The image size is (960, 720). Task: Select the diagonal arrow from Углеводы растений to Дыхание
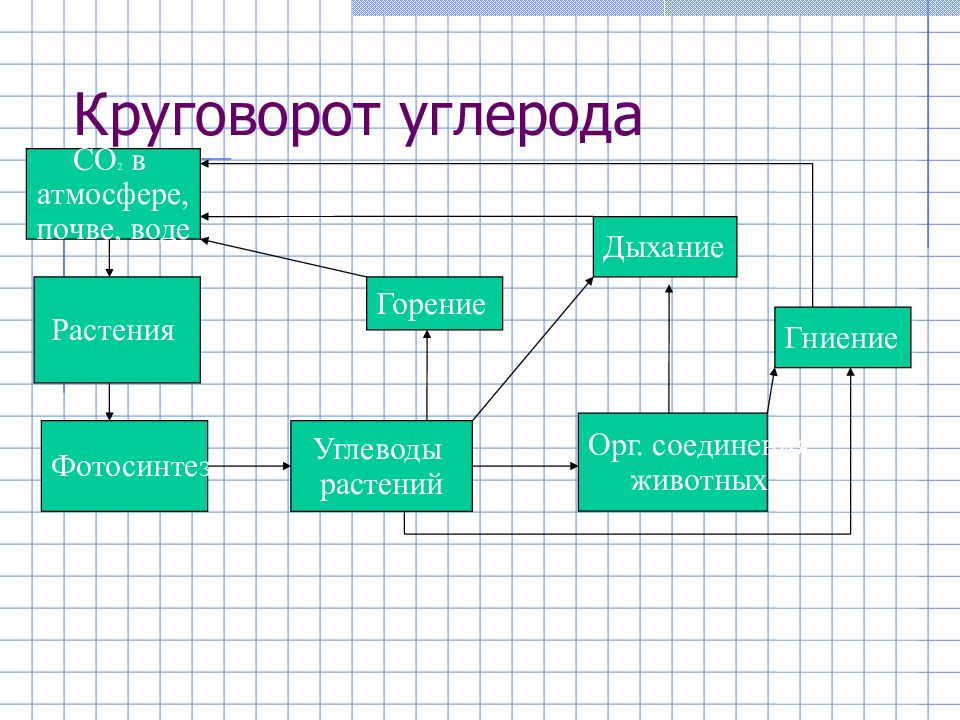click(x=534, y=349)
